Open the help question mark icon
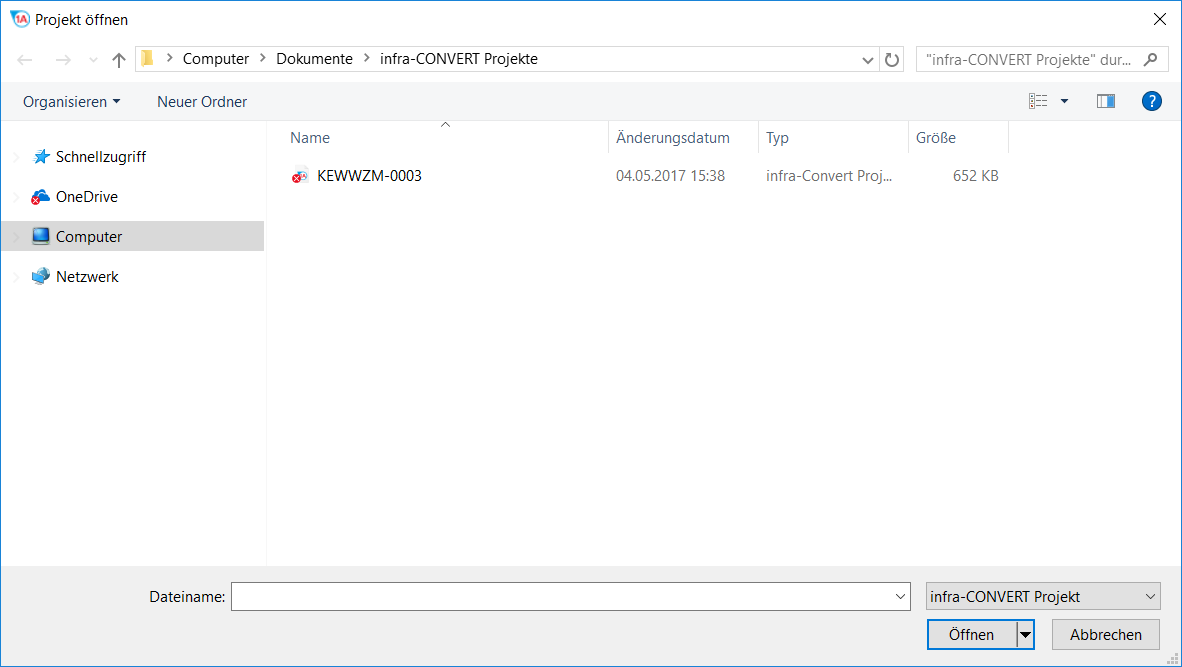1182x667 pixels. point(1151,101)
